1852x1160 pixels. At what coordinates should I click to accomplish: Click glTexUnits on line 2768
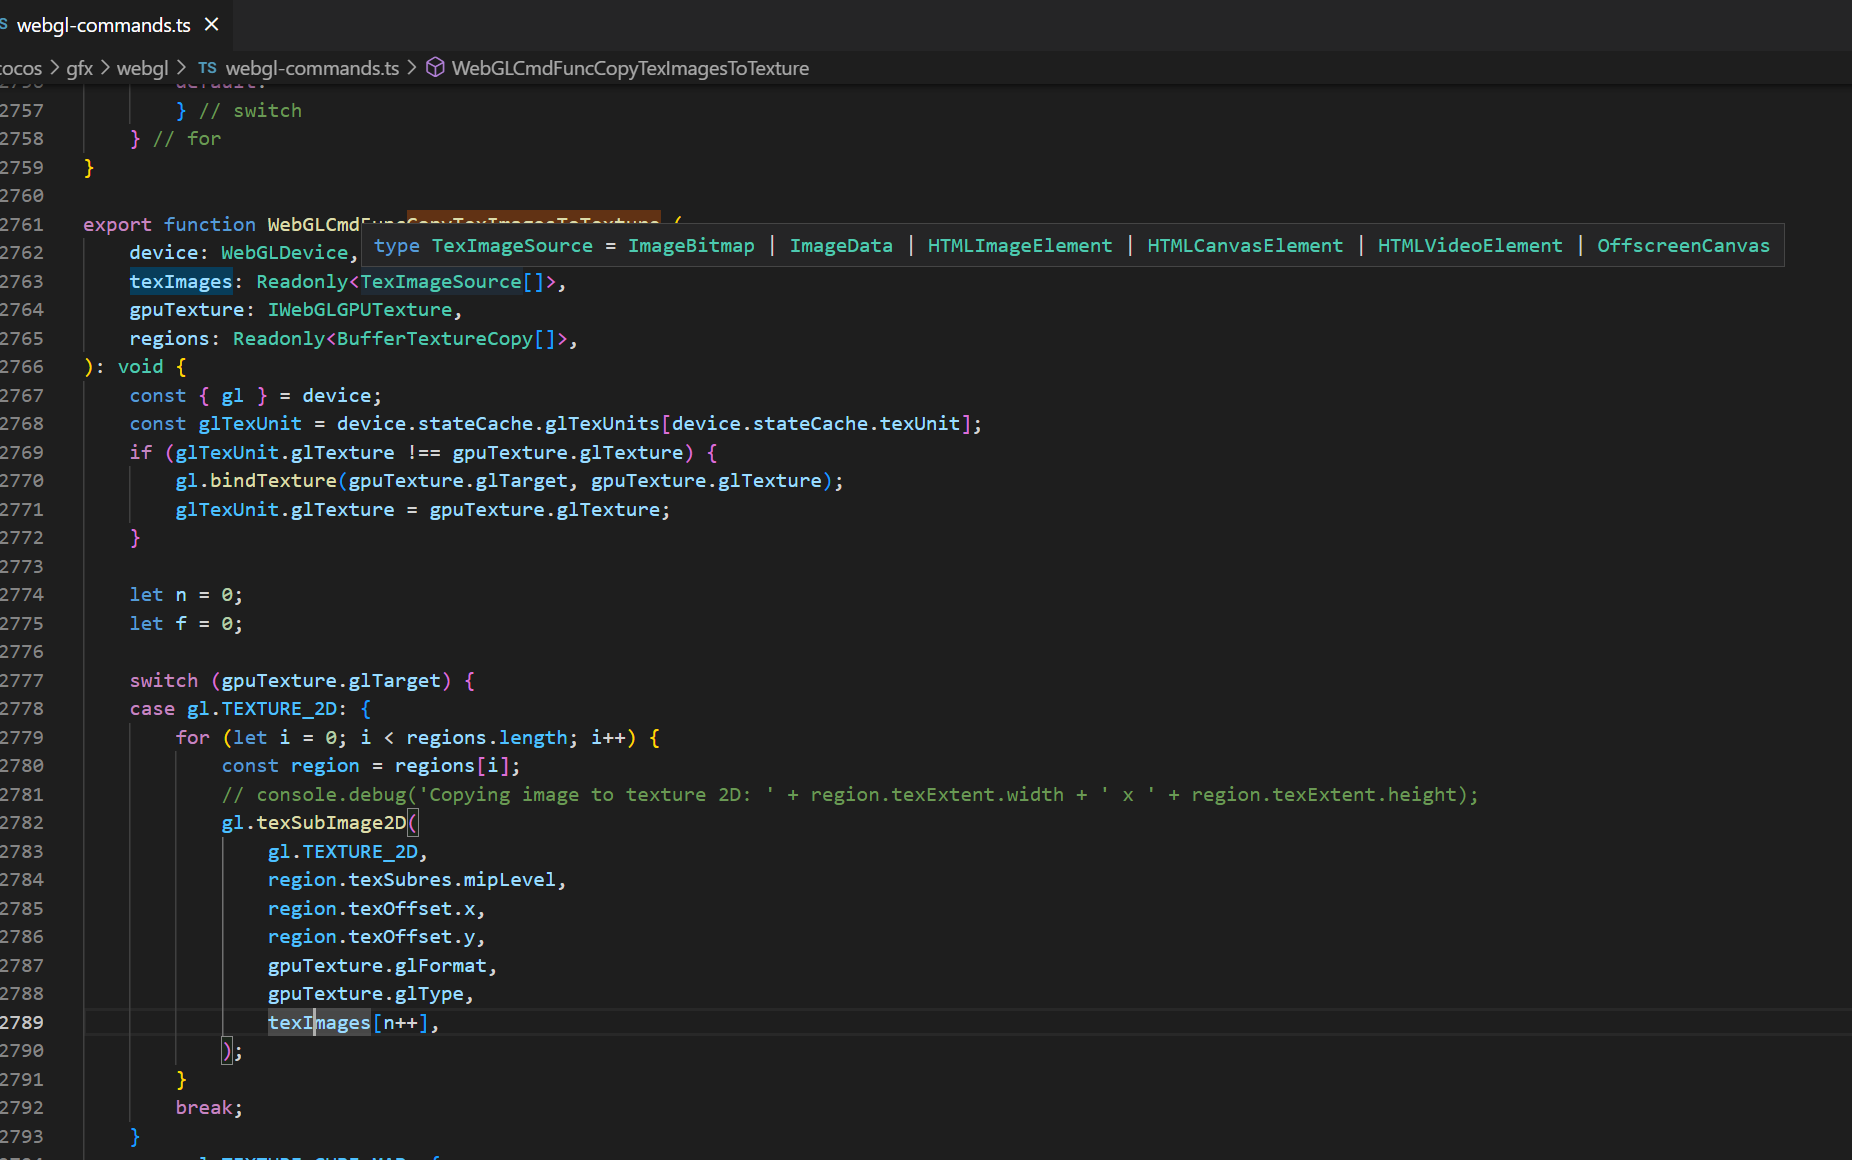(602, 424)
